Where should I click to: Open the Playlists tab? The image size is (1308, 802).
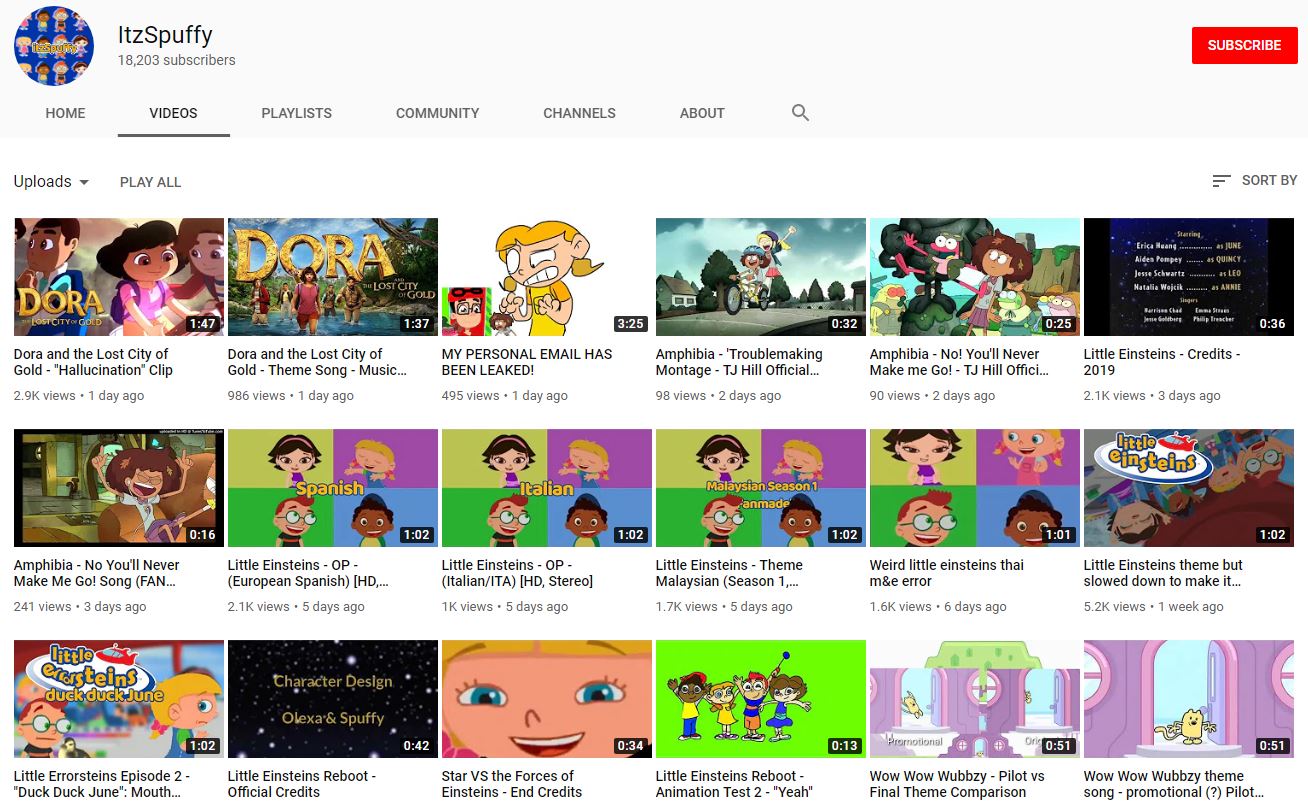click(296, 113)
